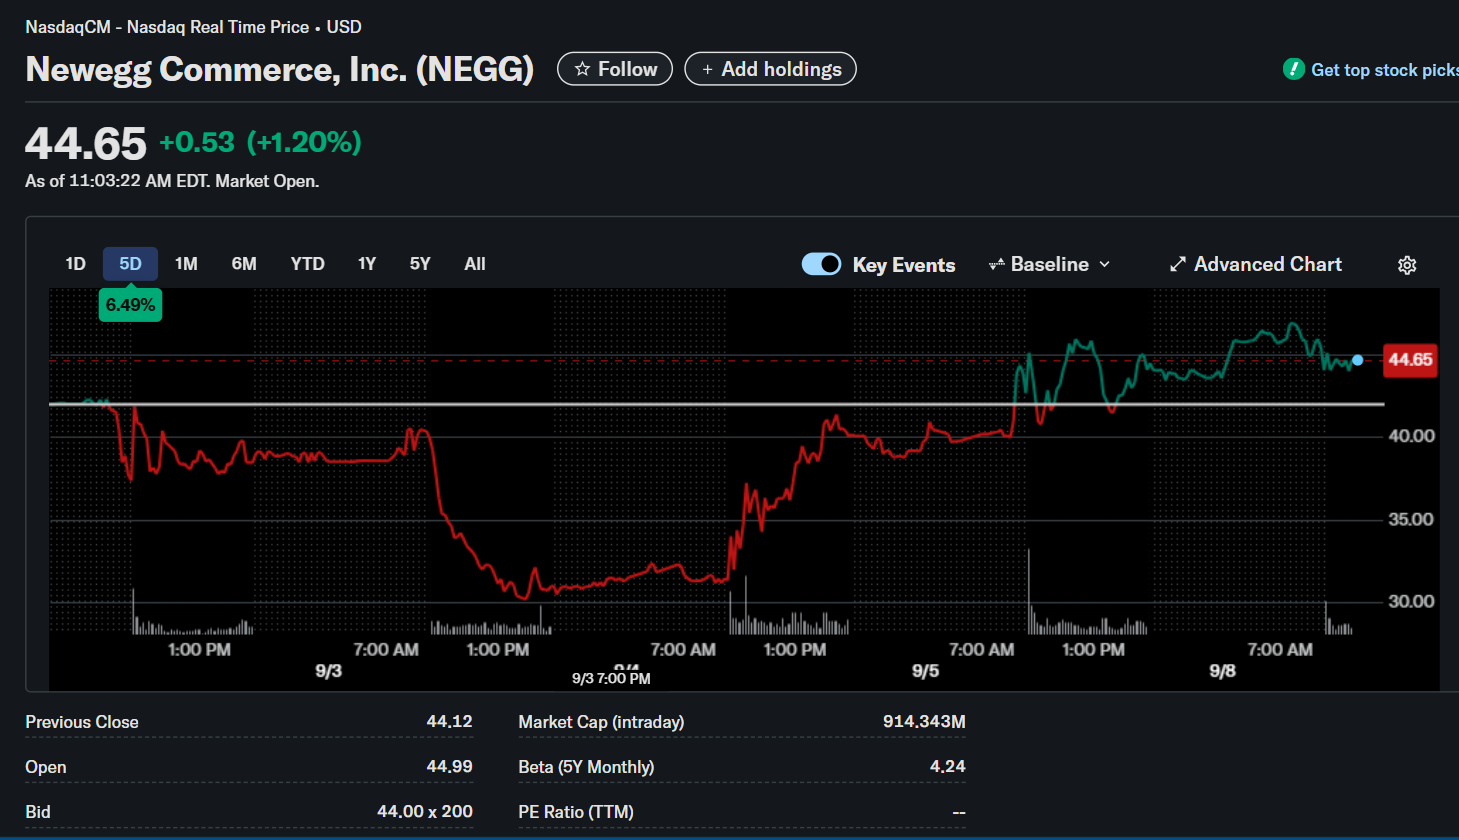Click the star icon in Follow button
The image size is (1459, 840).
point(582,69)
